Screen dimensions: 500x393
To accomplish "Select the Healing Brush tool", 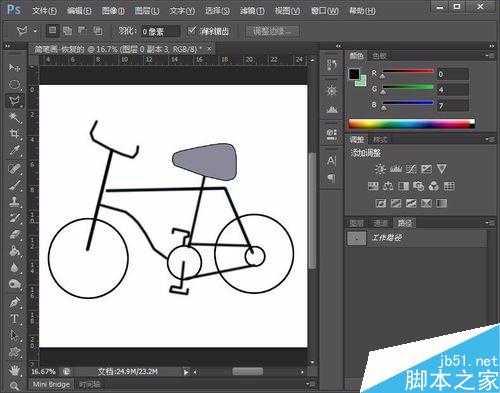I will click(14, 169).
